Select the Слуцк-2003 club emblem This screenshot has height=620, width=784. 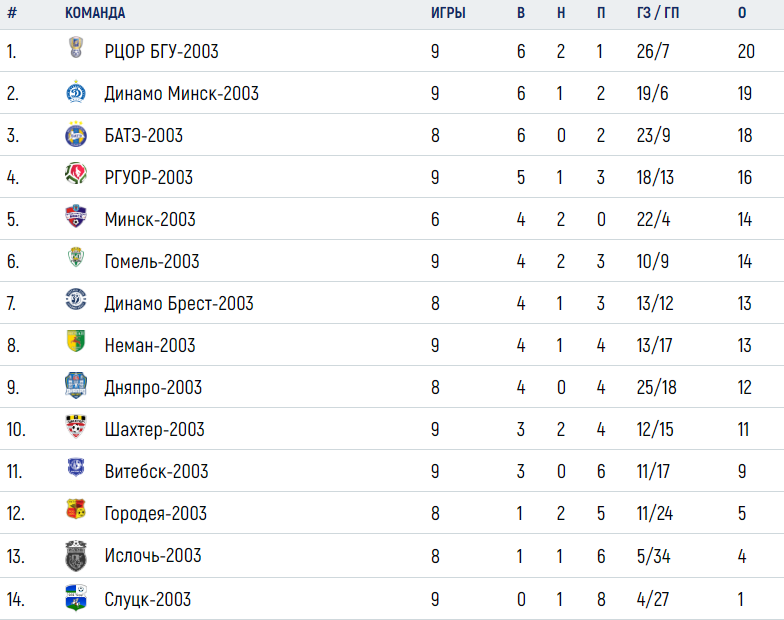pos(76,598)
